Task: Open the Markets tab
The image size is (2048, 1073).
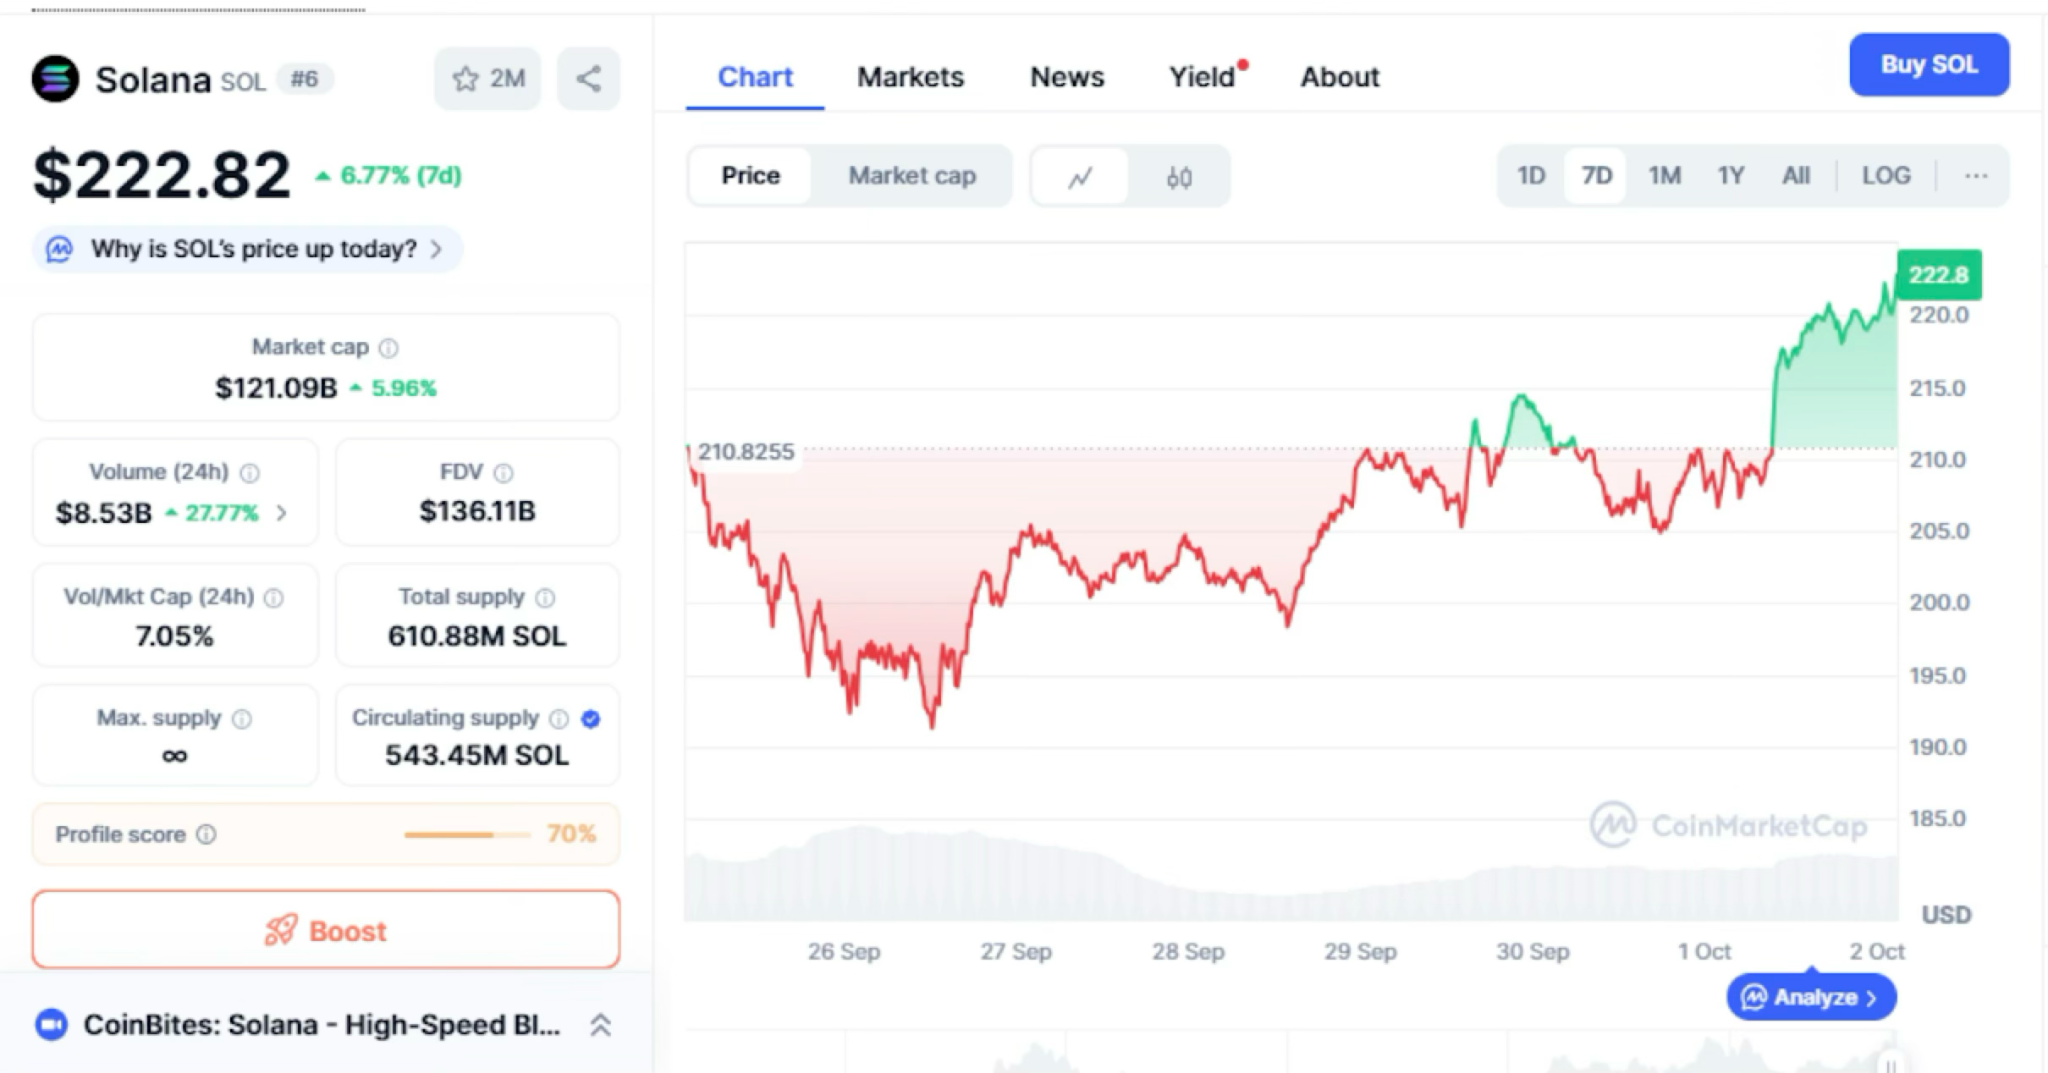Action: point(910,77)
